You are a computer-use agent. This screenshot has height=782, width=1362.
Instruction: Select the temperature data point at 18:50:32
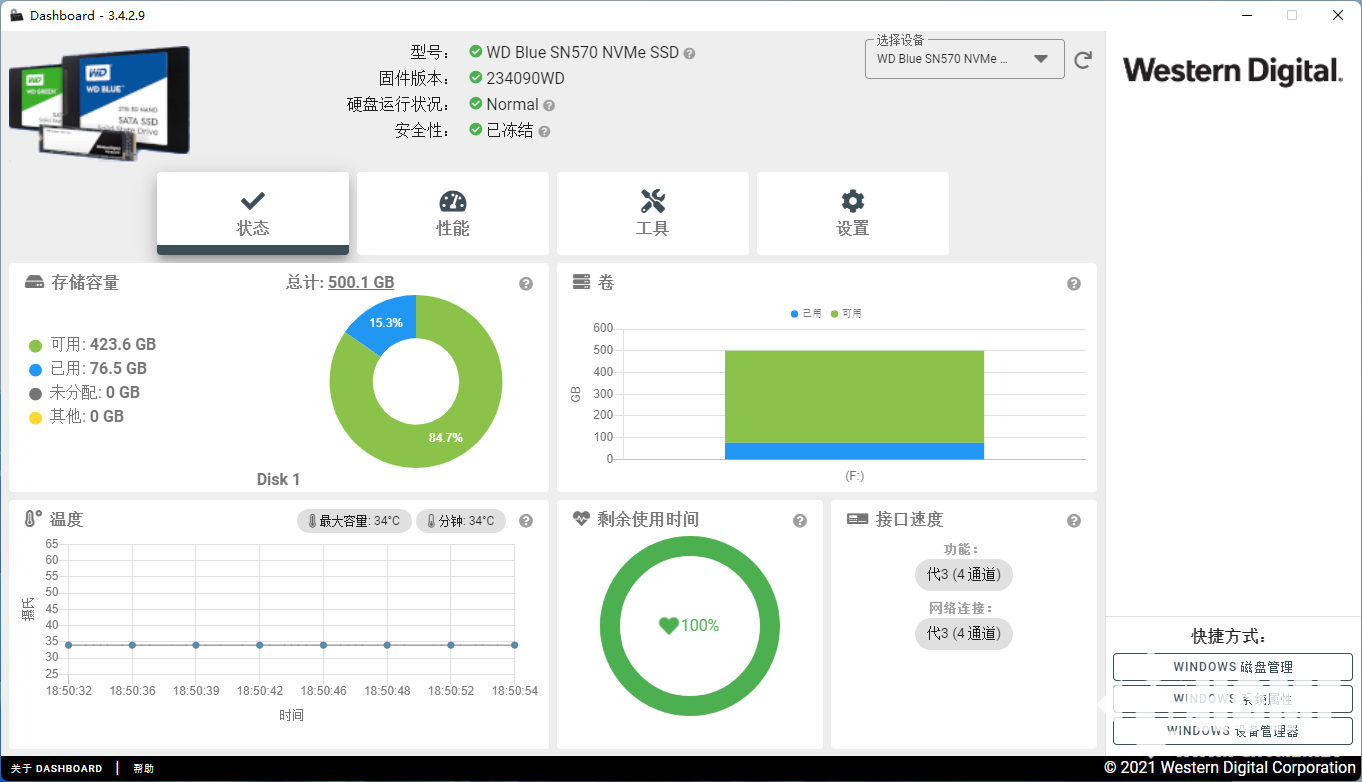[68, 645]
